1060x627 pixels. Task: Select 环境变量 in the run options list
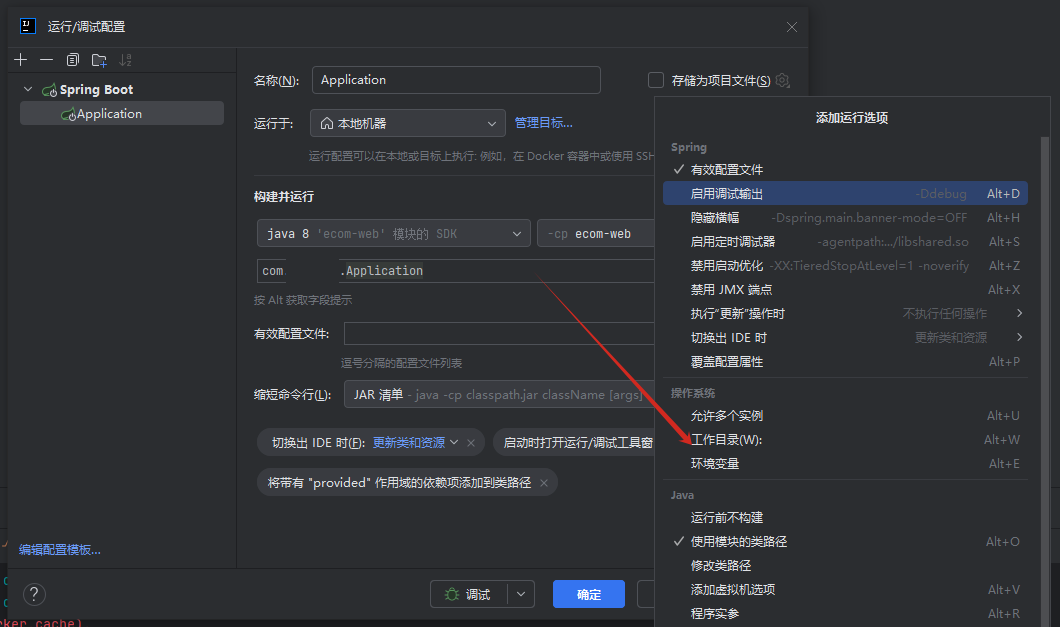[x=715, y=464]
